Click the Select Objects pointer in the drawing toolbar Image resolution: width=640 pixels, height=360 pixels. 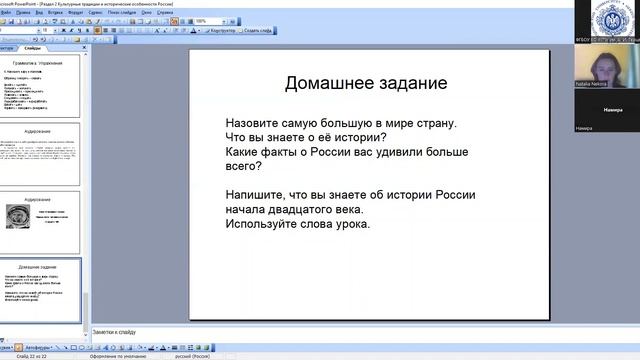pos(18,348)
